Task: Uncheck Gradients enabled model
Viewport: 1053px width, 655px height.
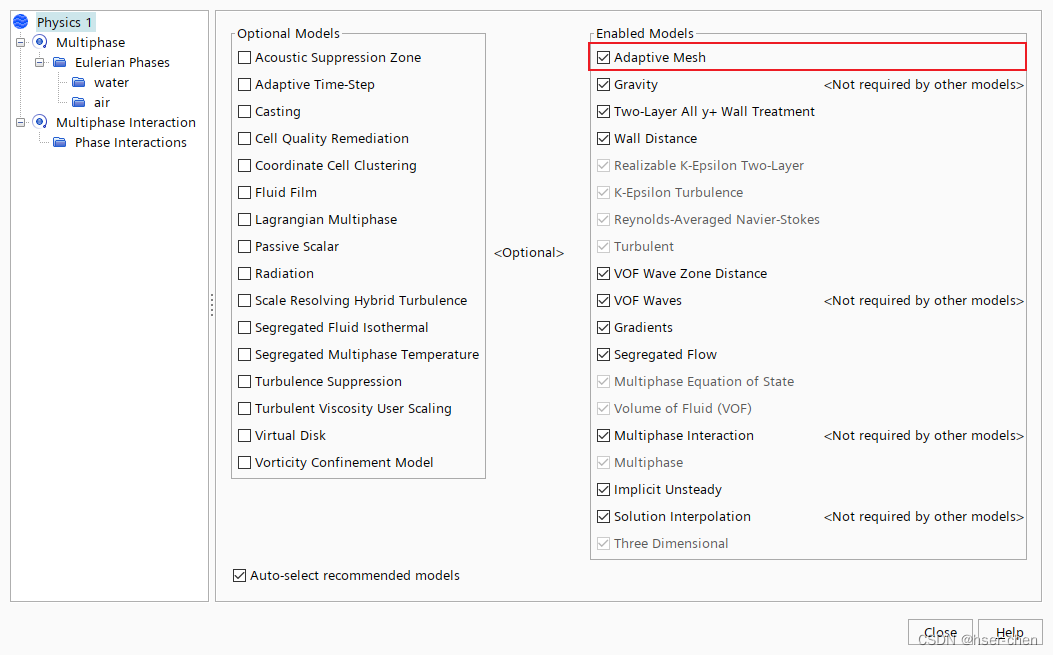Action: [x=604, y=327]
